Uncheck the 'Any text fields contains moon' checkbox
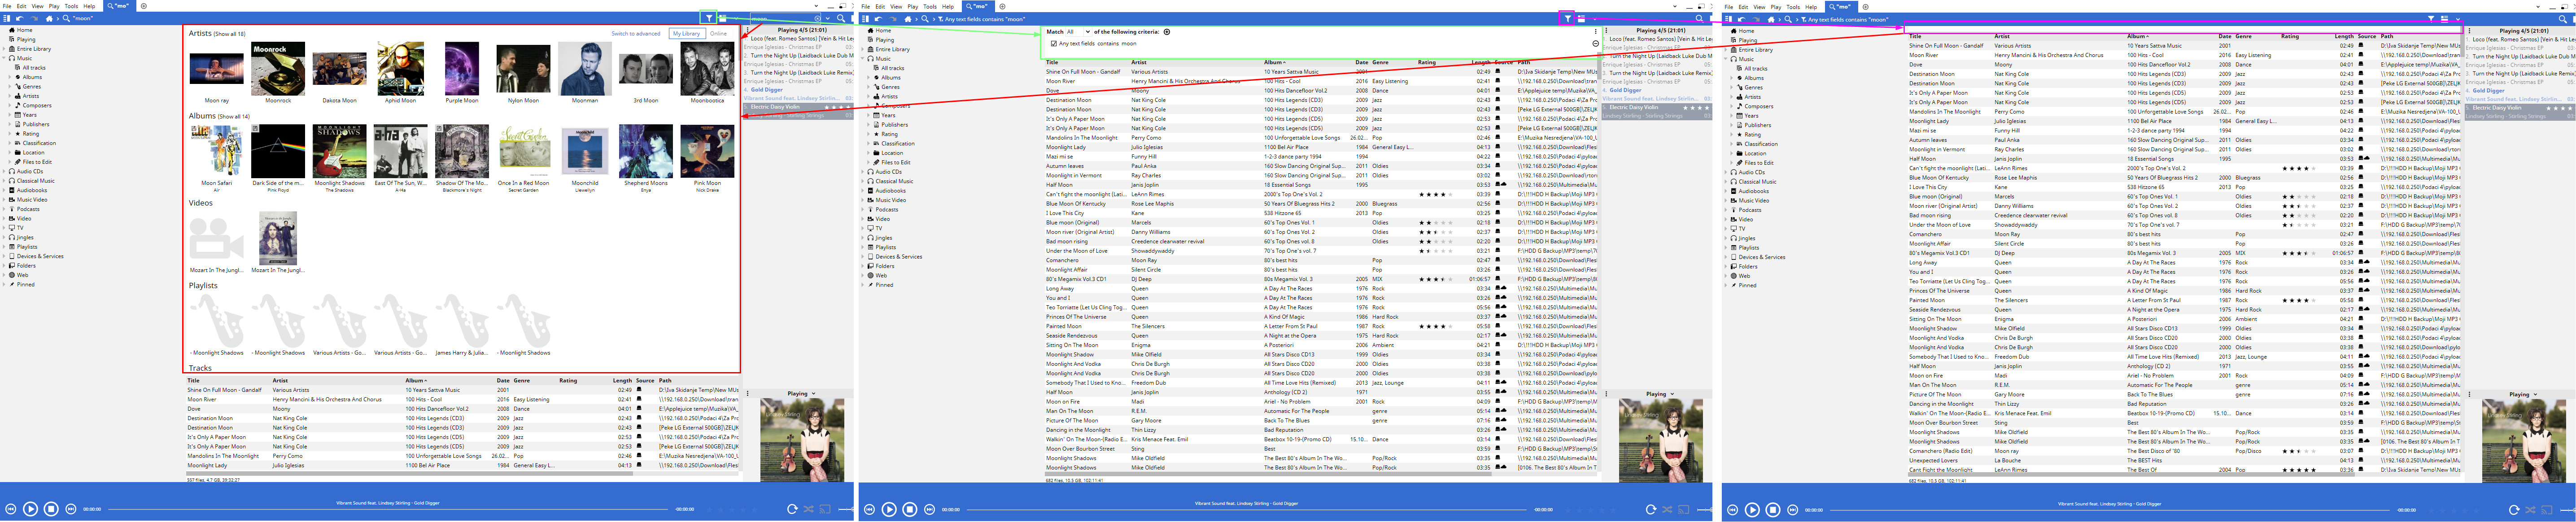The width and height of the screenshot is (2576, 522). [x=1054, y=43]
